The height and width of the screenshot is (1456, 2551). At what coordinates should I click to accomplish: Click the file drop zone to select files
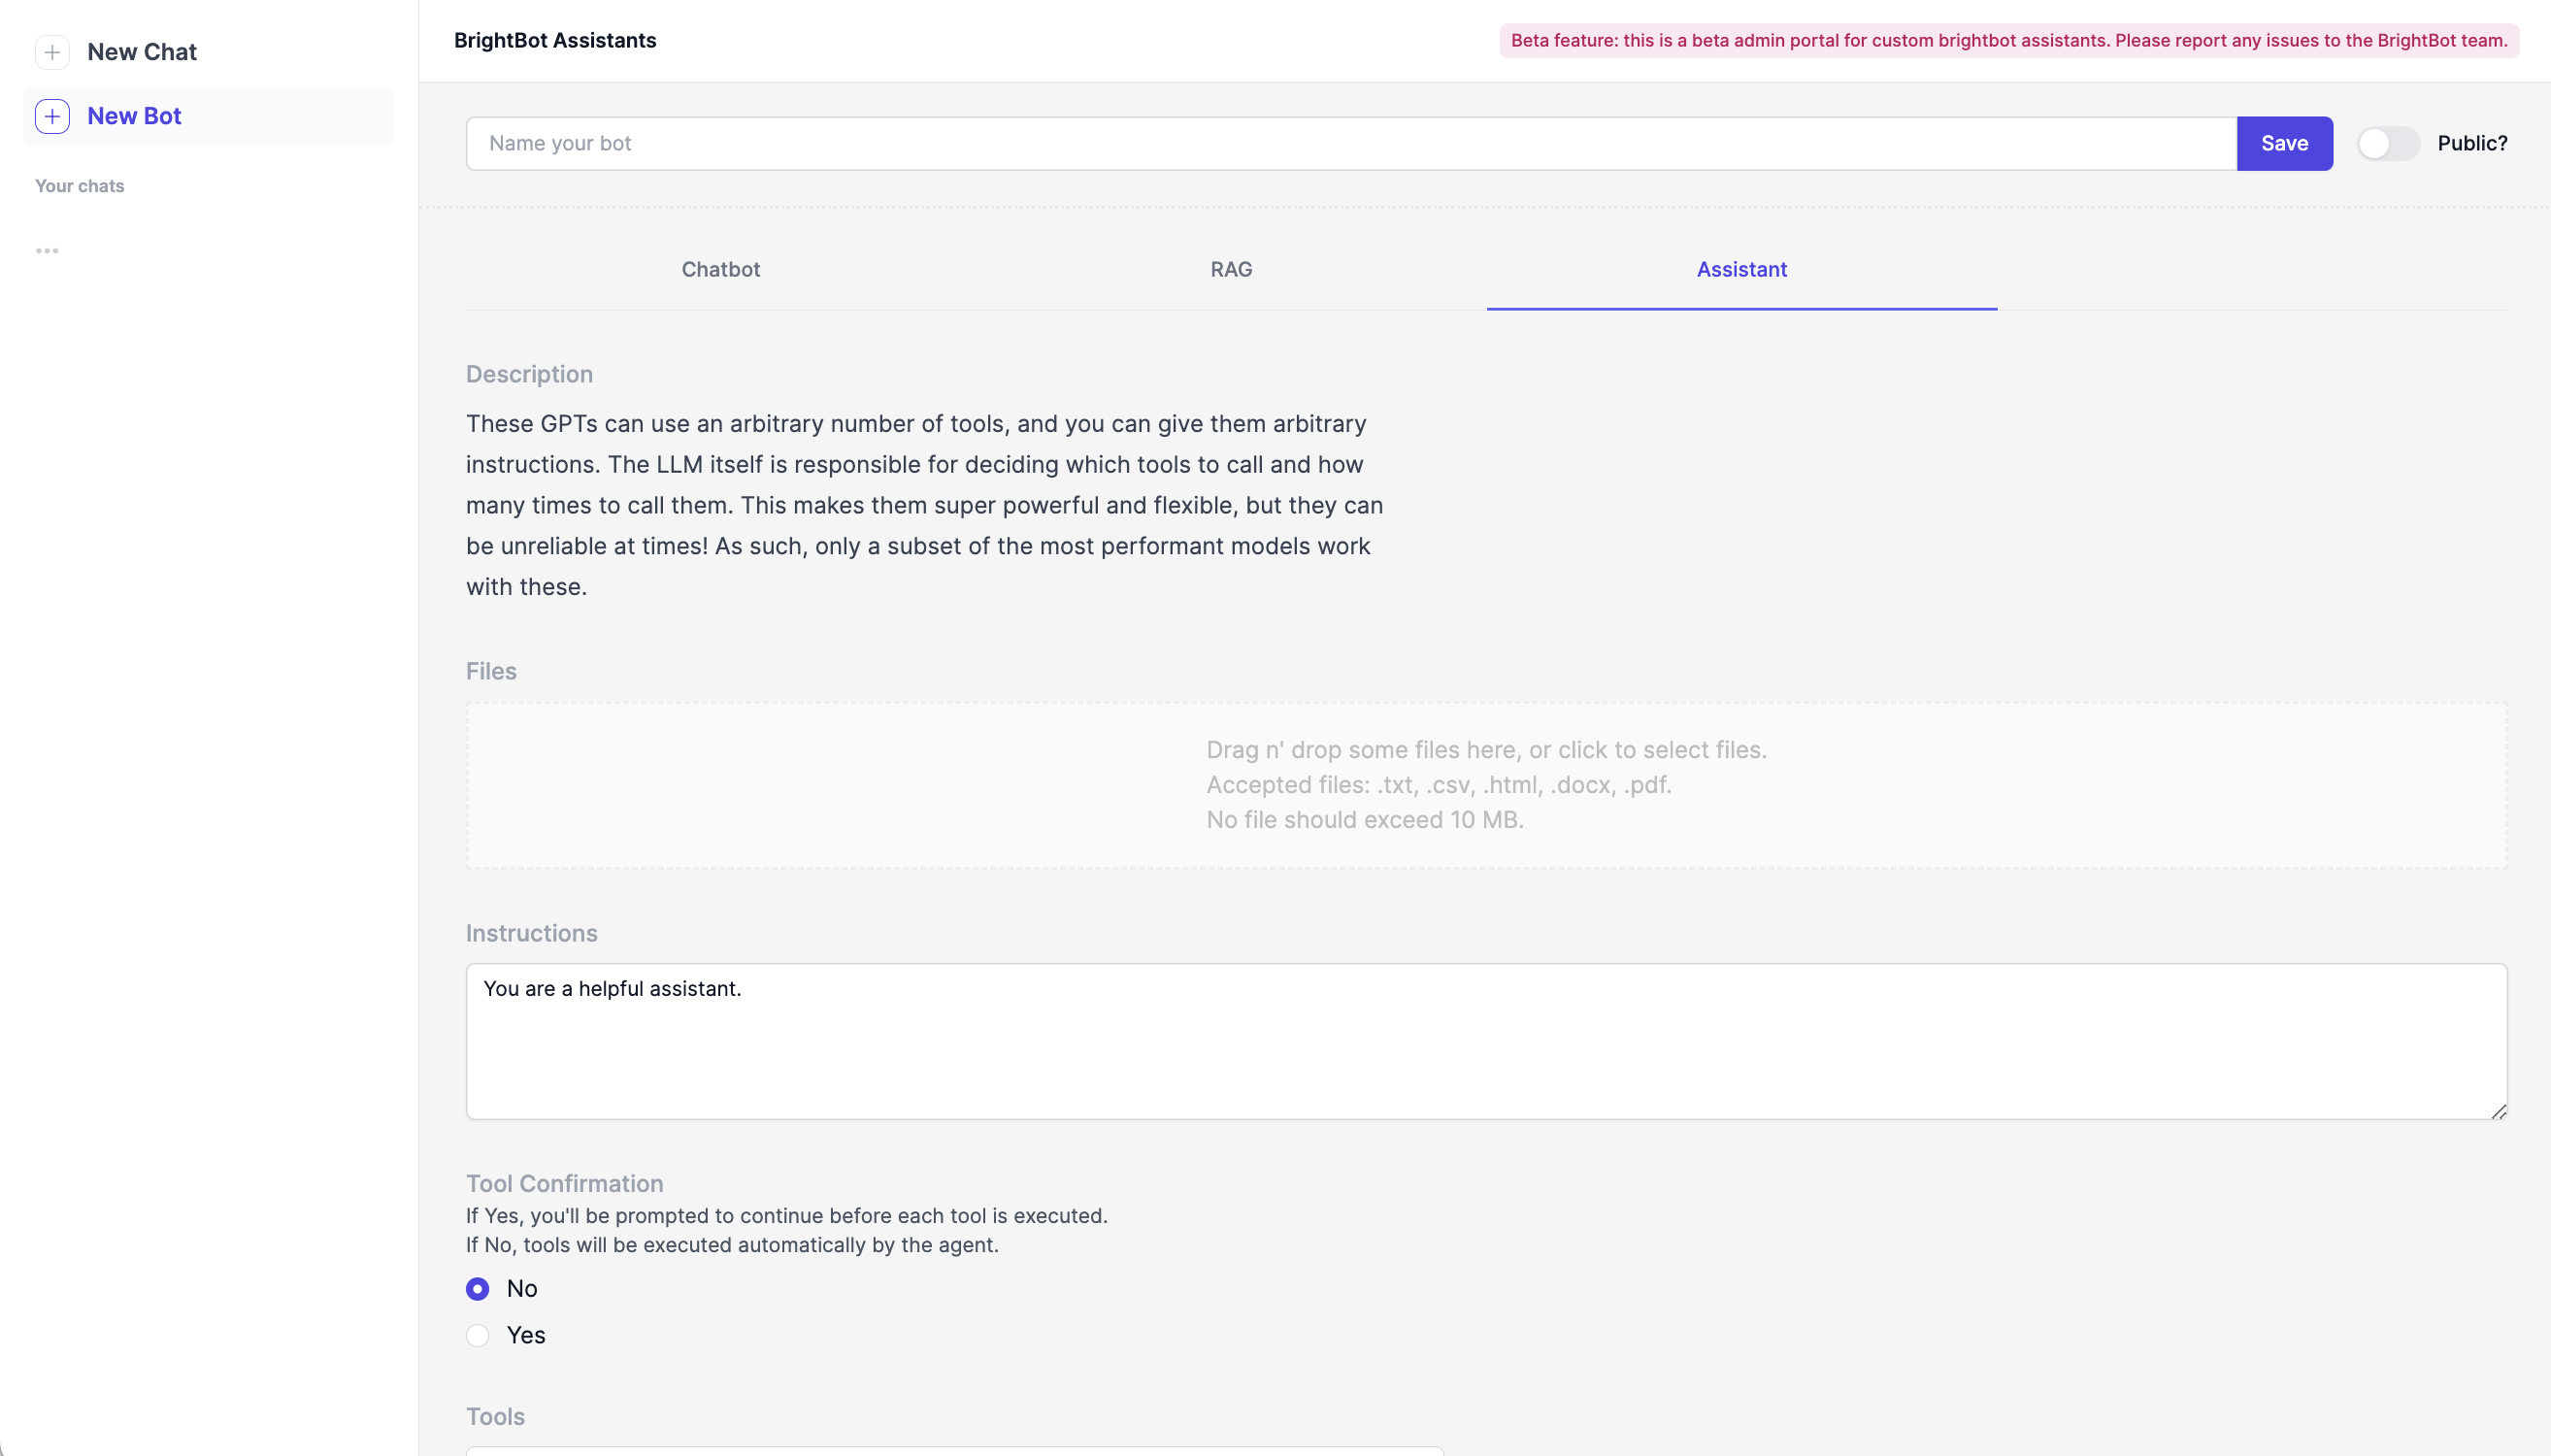pos(1486,784)
